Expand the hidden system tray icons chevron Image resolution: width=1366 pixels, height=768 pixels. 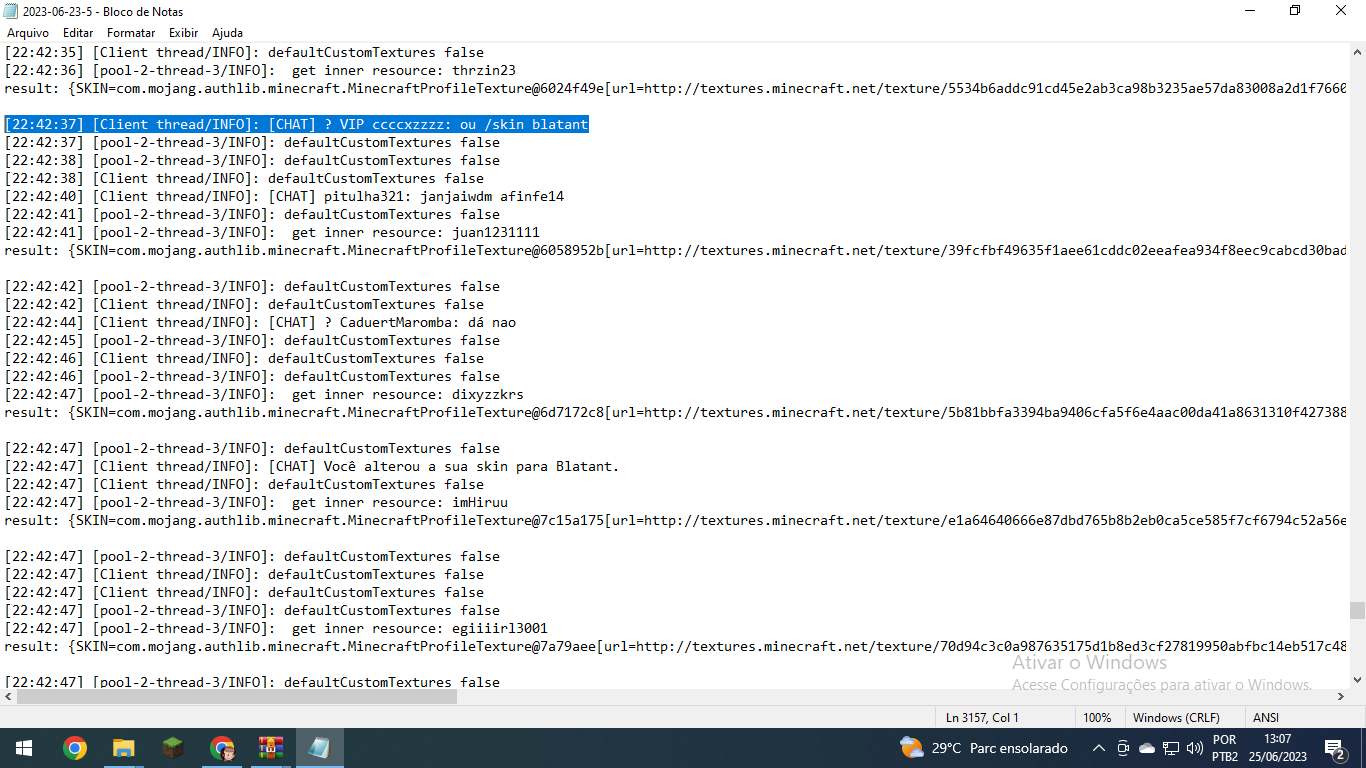1098,748
